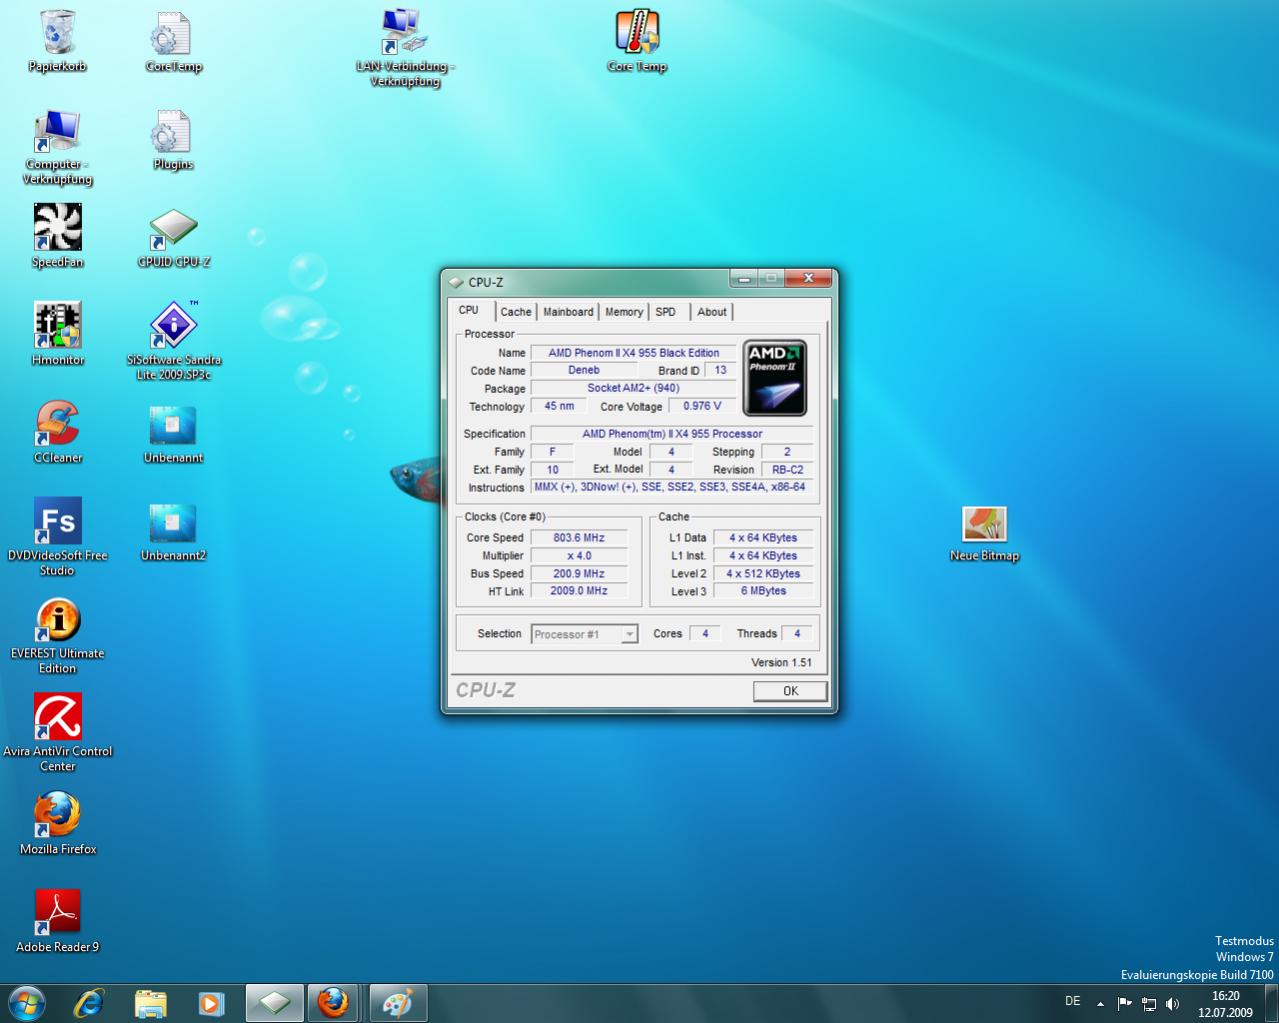1279x1023 pixels.
Task: Click the Name field AMD Phenom II X4 955
Action: (x=634, y=352)
